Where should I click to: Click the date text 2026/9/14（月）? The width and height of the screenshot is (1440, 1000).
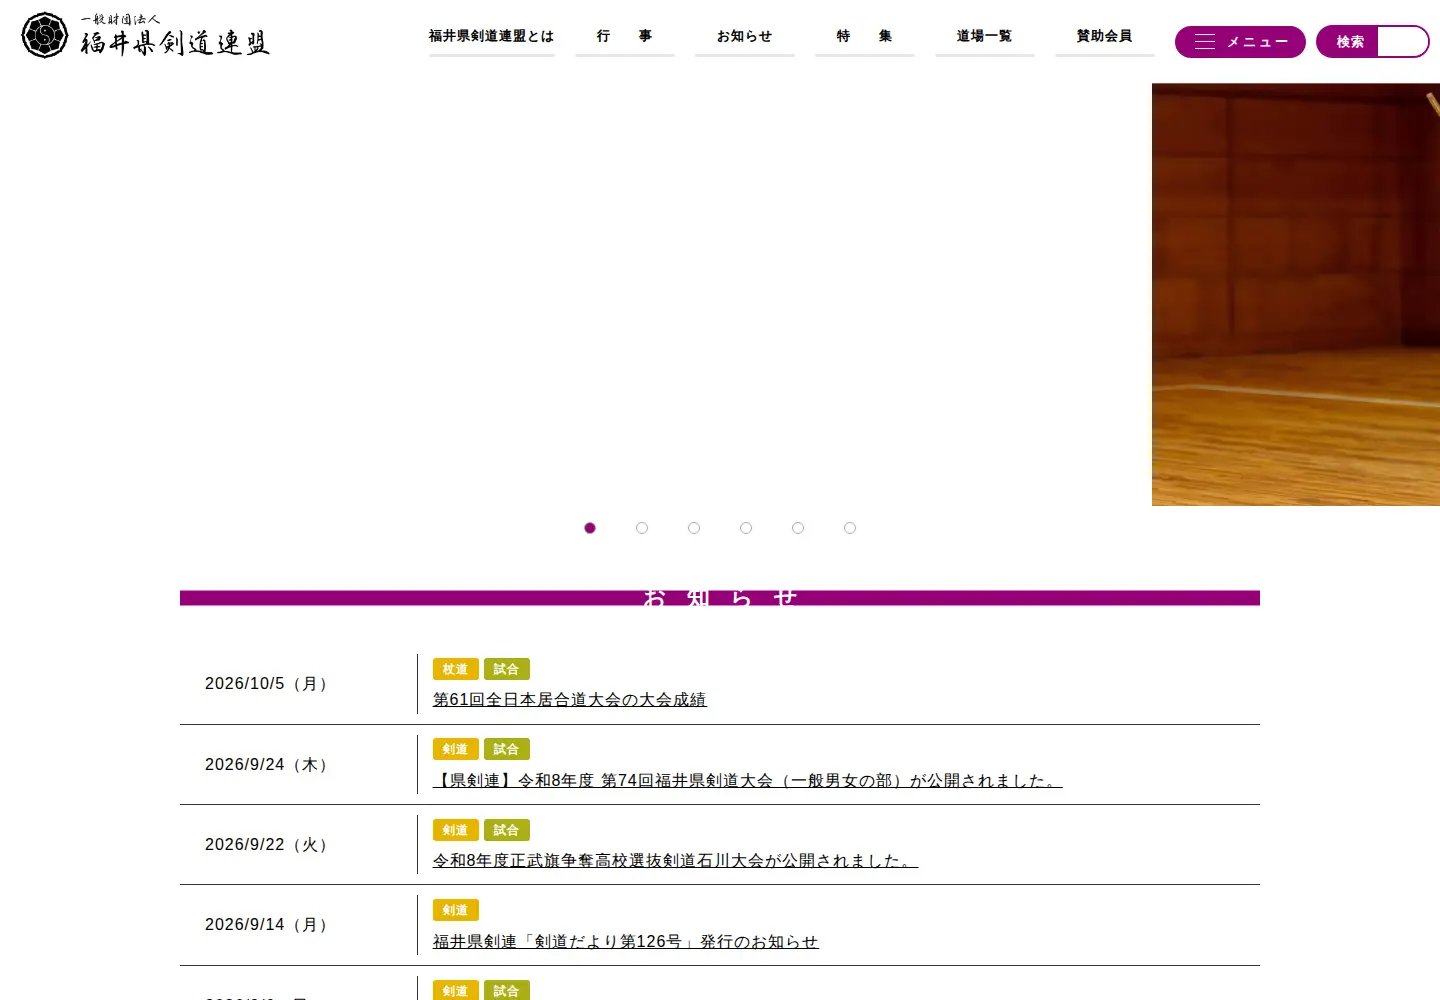(x=267, y=925)
